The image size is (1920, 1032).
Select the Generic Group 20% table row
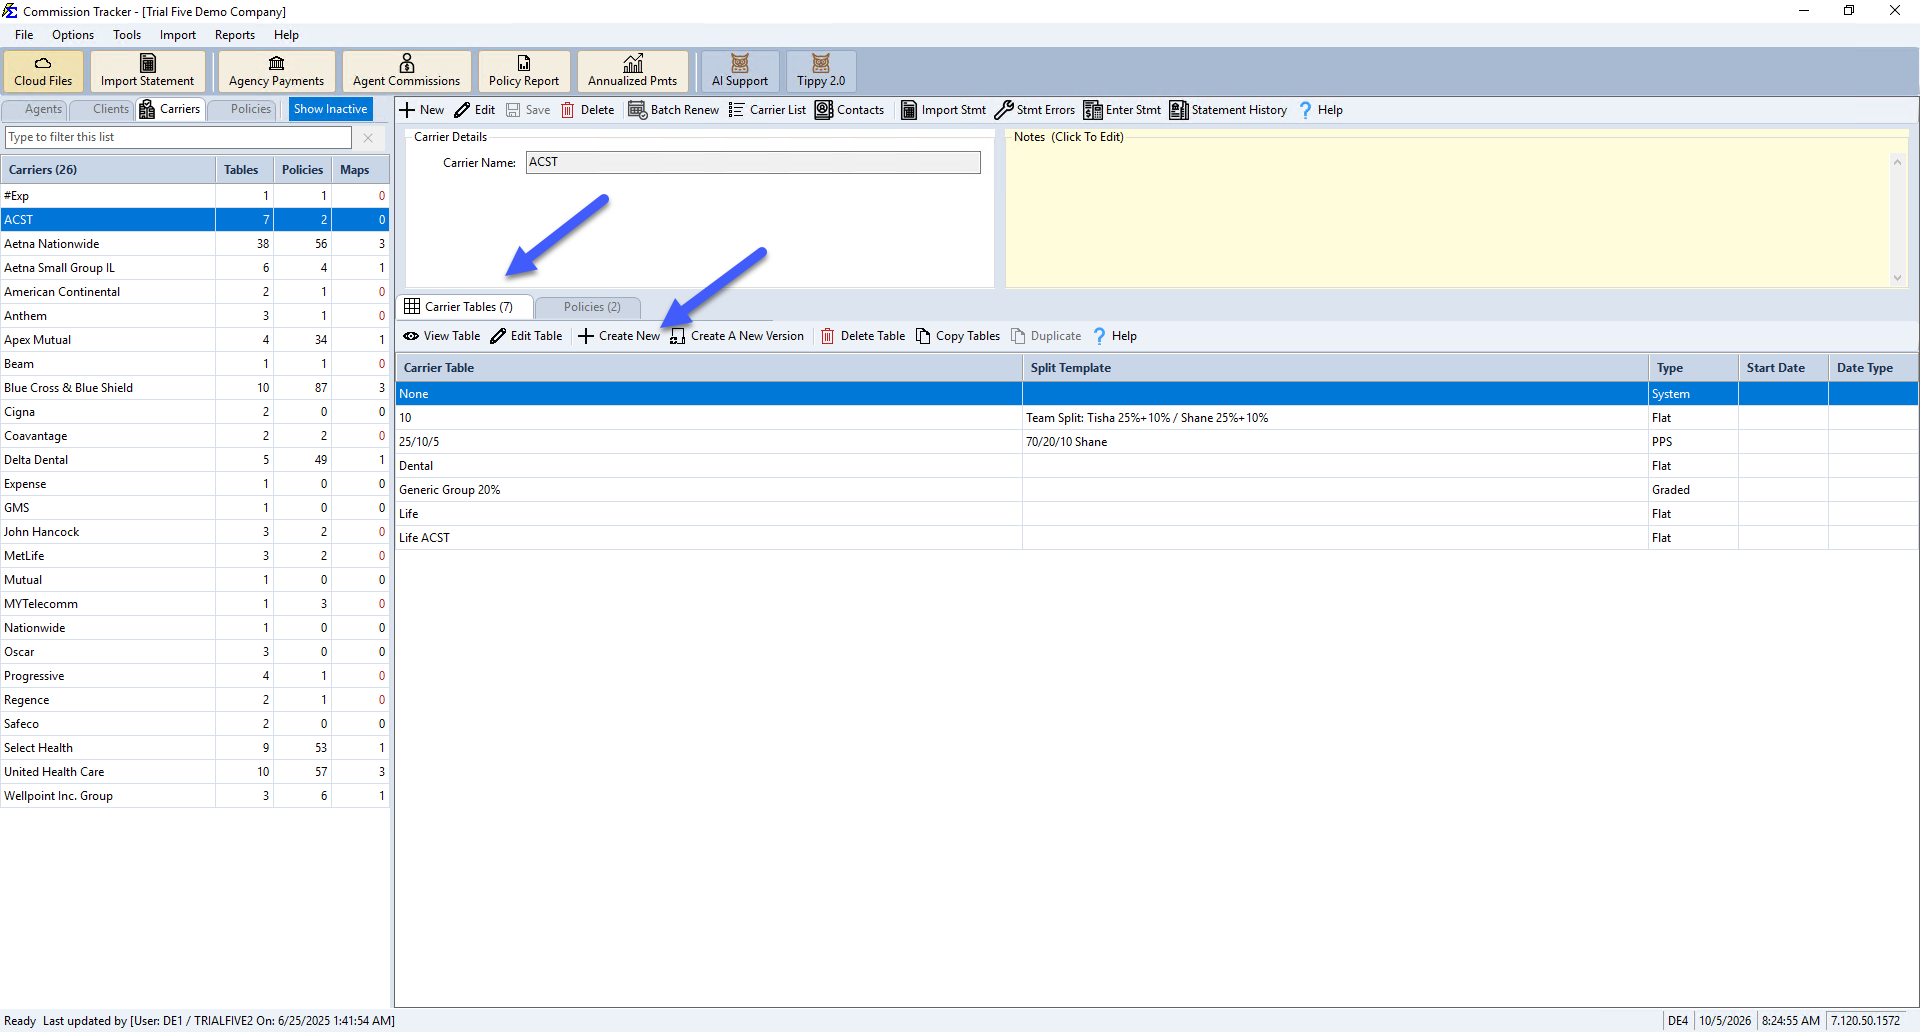1156,490
